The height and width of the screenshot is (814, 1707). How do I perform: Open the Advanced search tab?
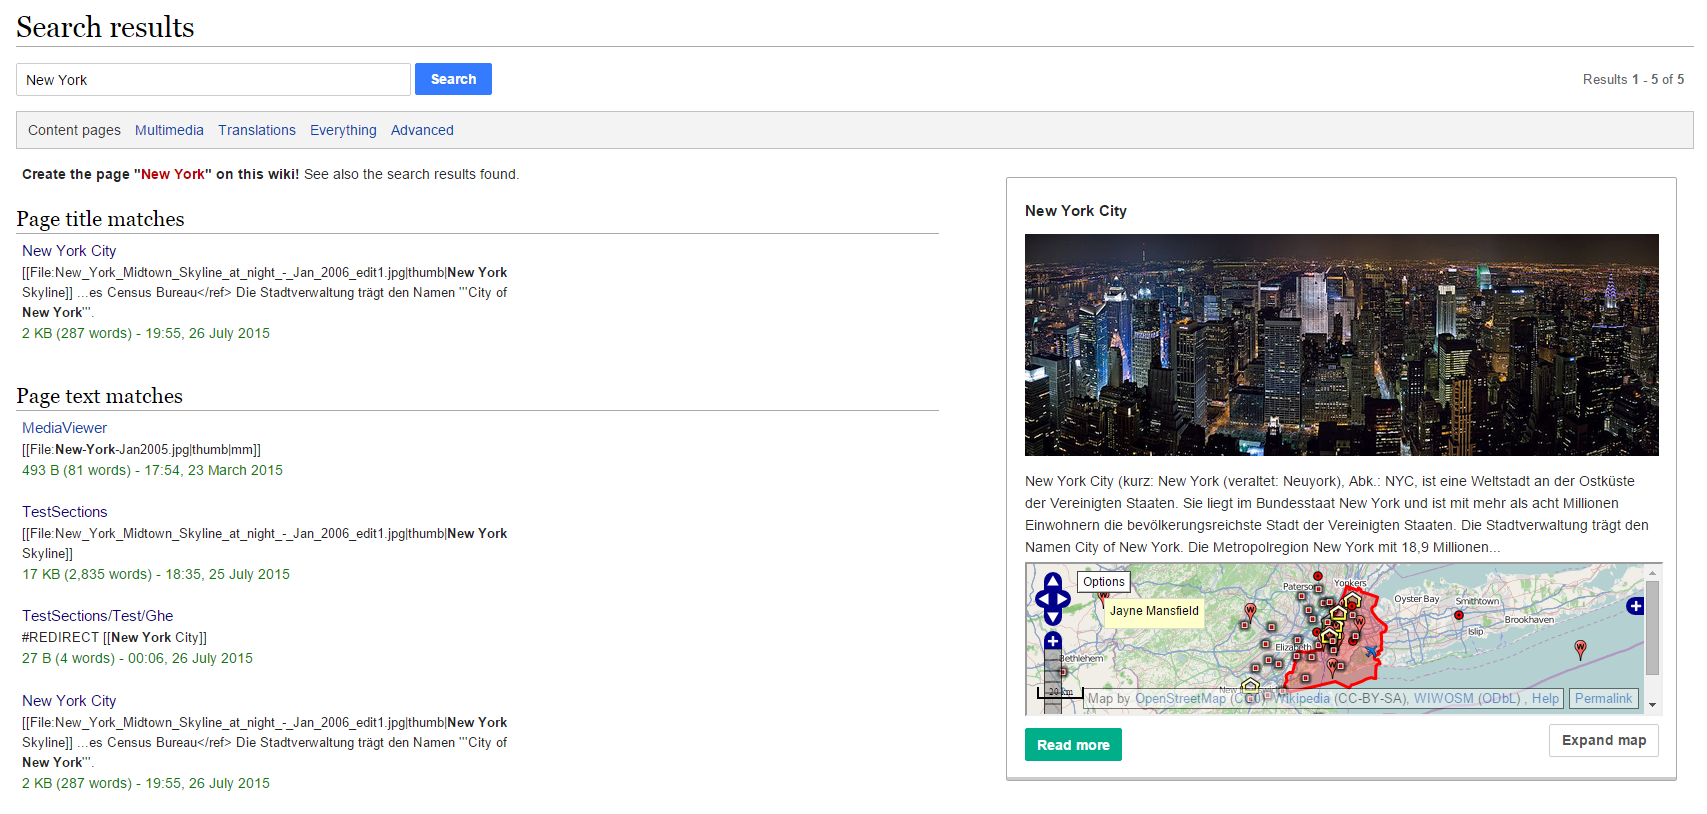pos(422,130)
